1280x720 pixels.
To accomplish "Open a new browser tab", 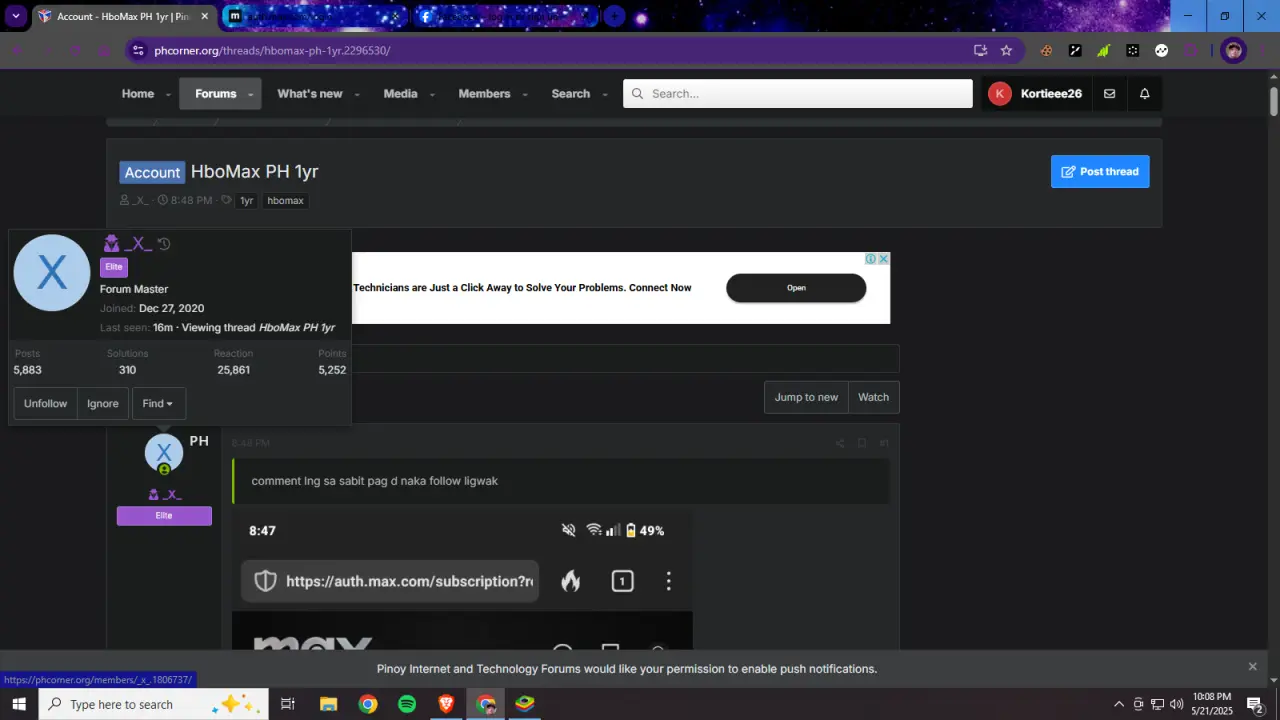I will [x=614, y=16].
